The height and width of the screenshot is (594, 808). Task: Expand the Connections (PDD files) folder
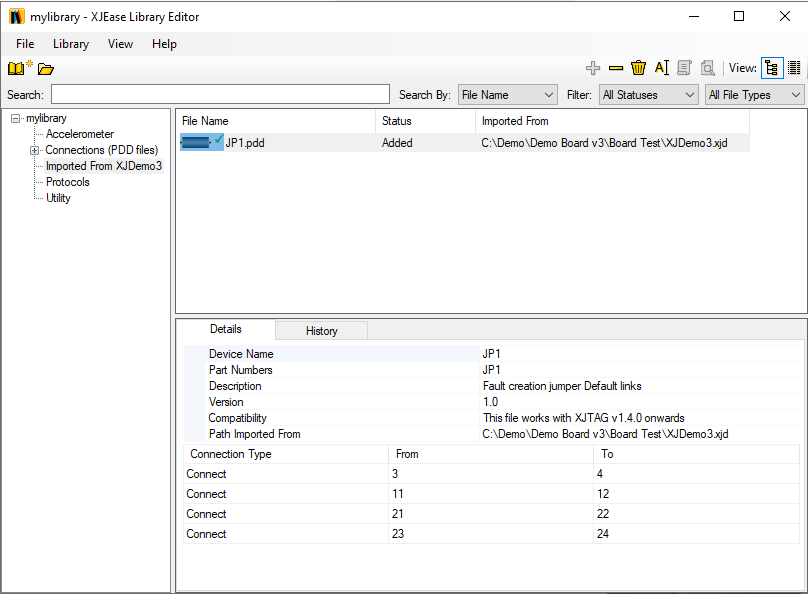point(34,150)
